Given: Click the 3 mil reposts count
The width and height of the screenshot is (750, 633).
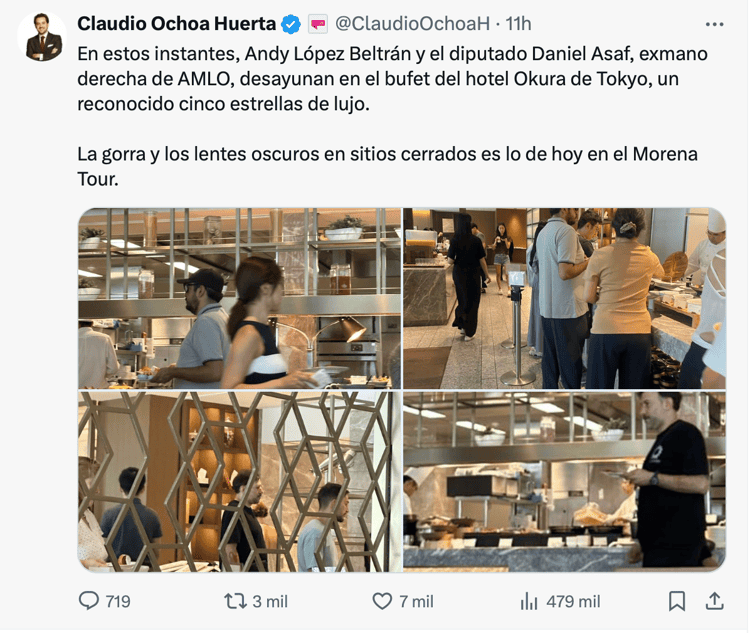Looking at the screenshot, I should point(270,601).
